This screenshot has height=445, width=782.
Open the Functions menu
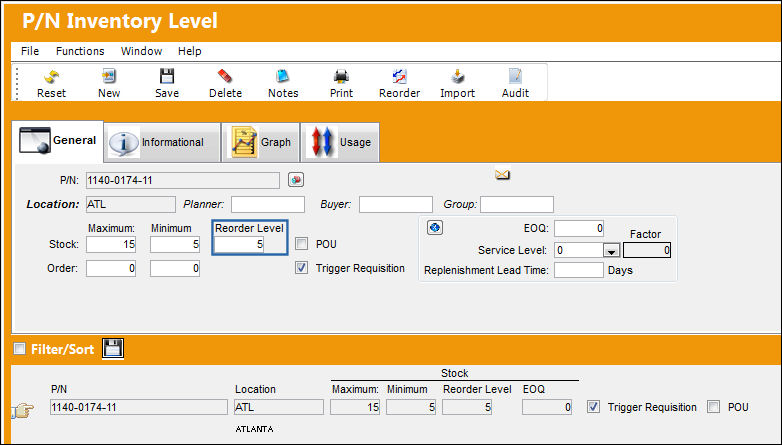[x=80, y=51]
